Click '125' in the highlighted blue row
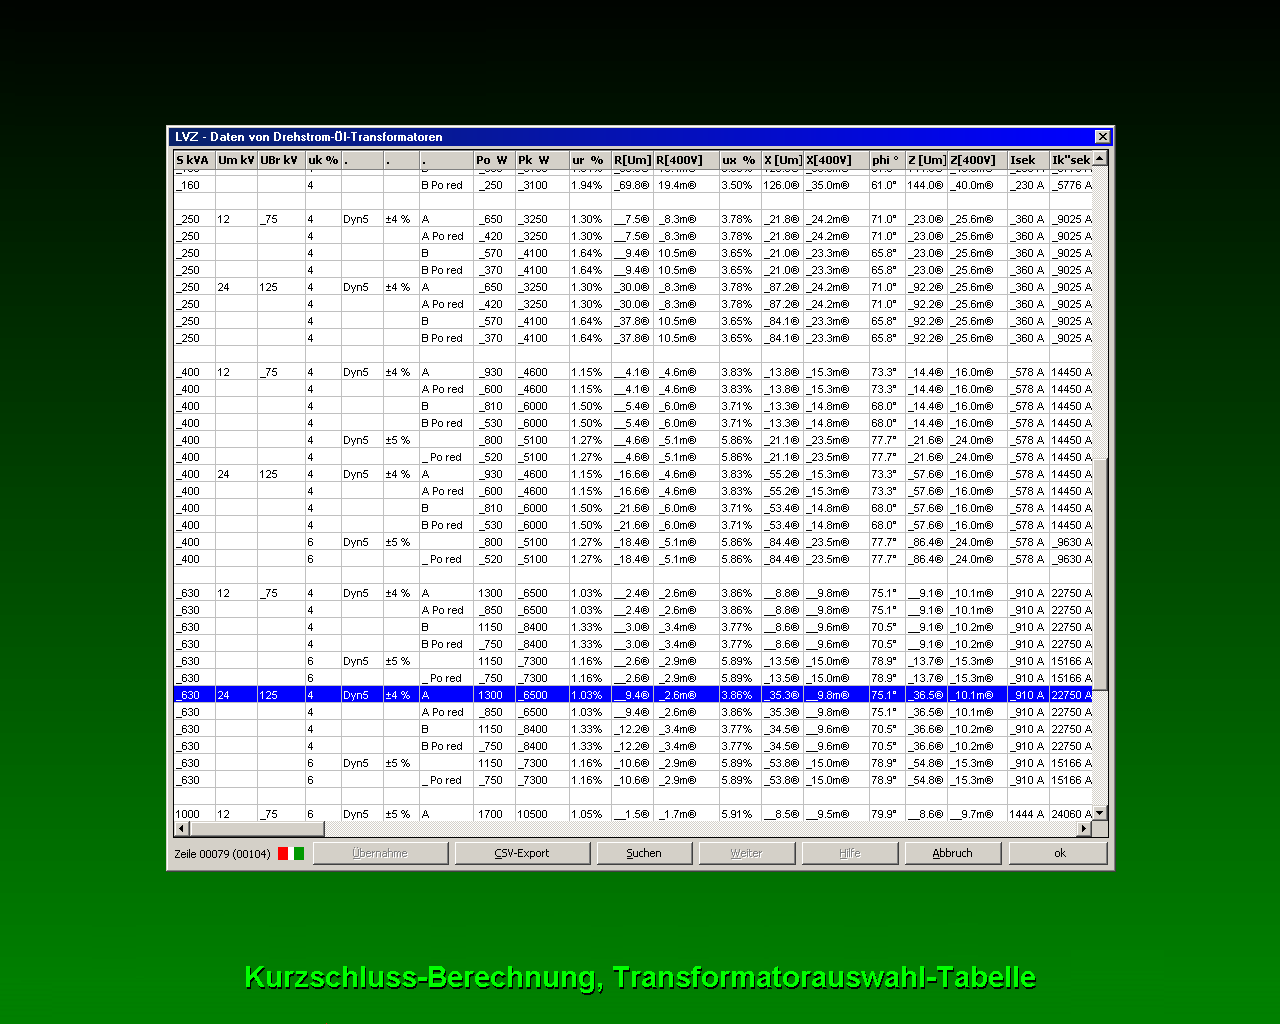Screen dimensions: 1280x1024 point(269,695)
